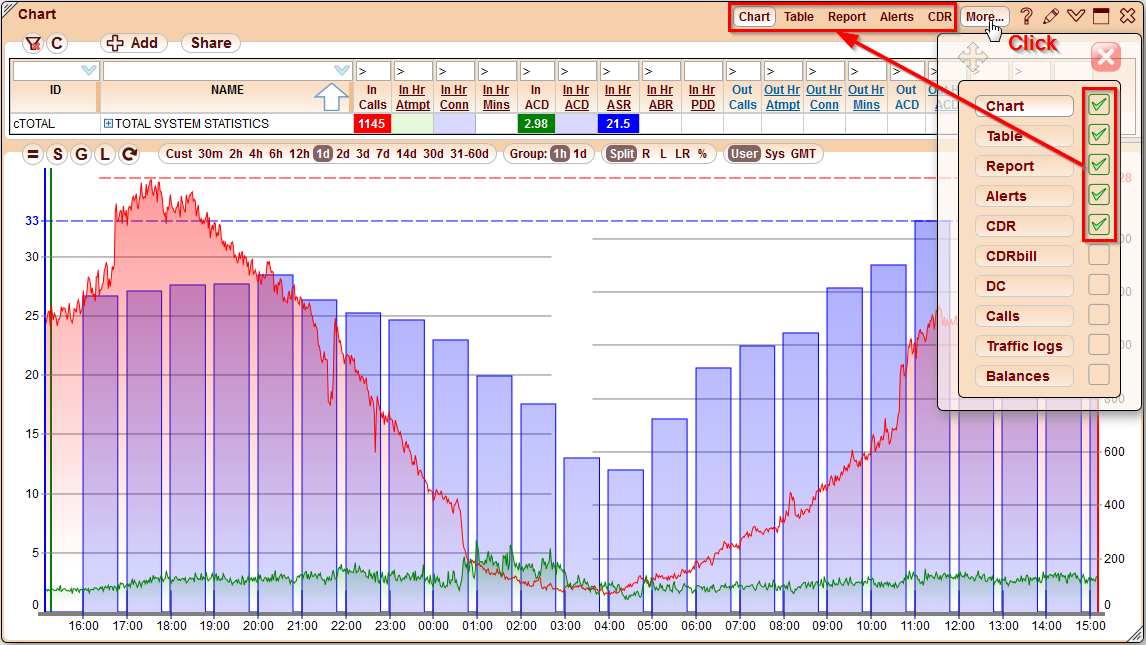This screenshot has height=645, width=1146.
Task: Select the User timezone option
Action: pos(744,154)
